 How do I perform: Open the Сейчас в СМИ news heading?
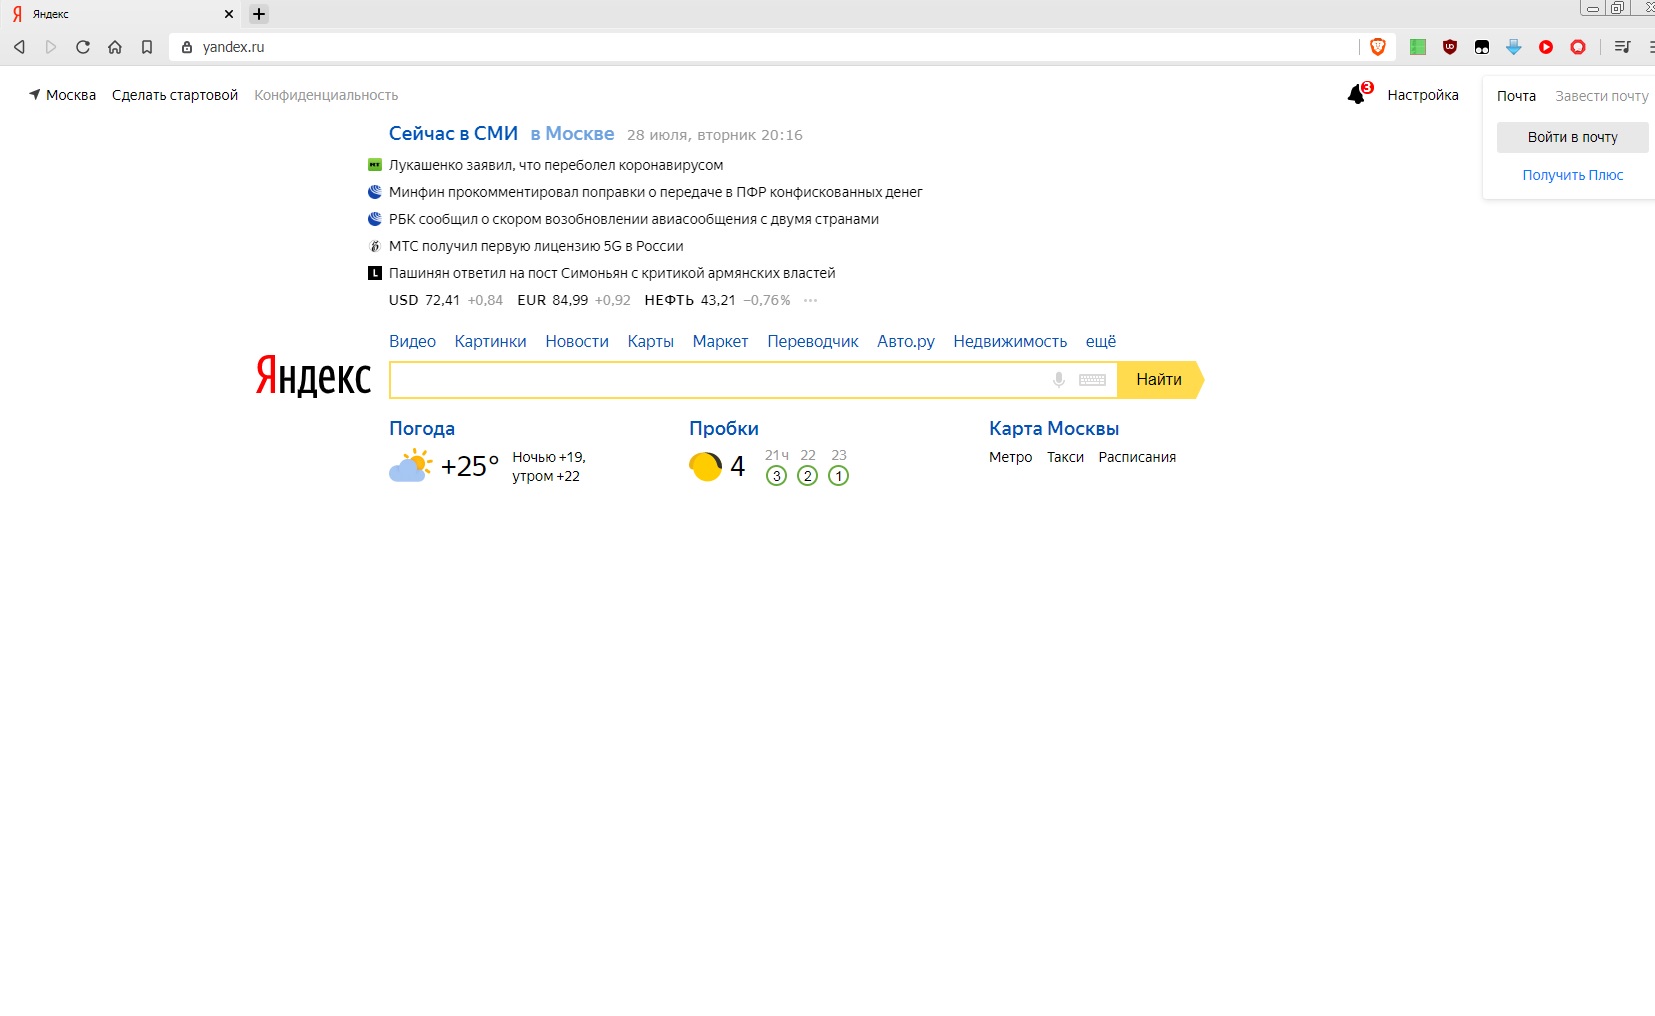pyautogui.click(x=453, y=134)
